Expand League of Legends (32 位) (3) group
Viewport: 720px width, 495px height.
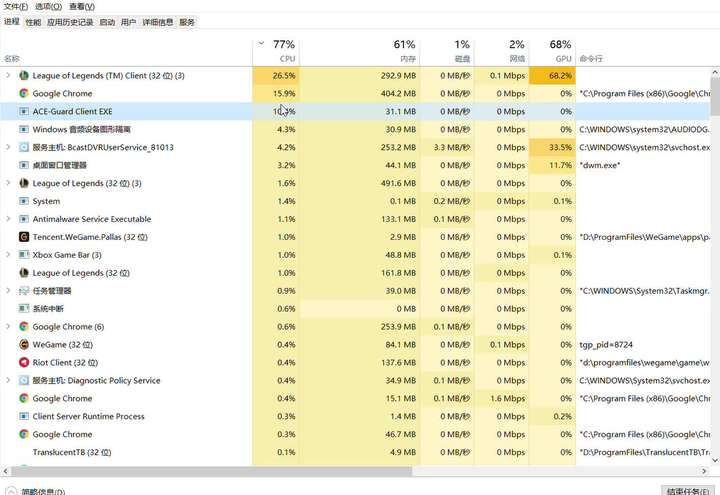click(x=8, y=183)
